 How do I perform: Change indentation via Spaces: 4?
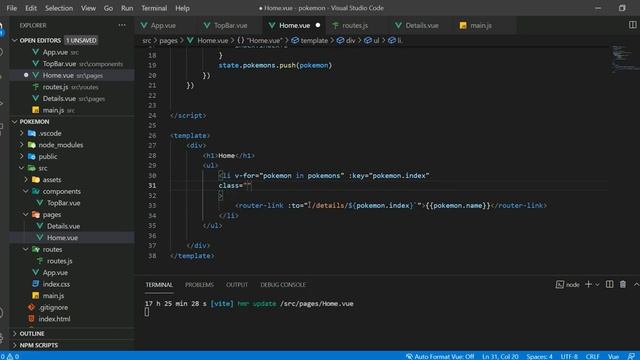tap(539, 356)
